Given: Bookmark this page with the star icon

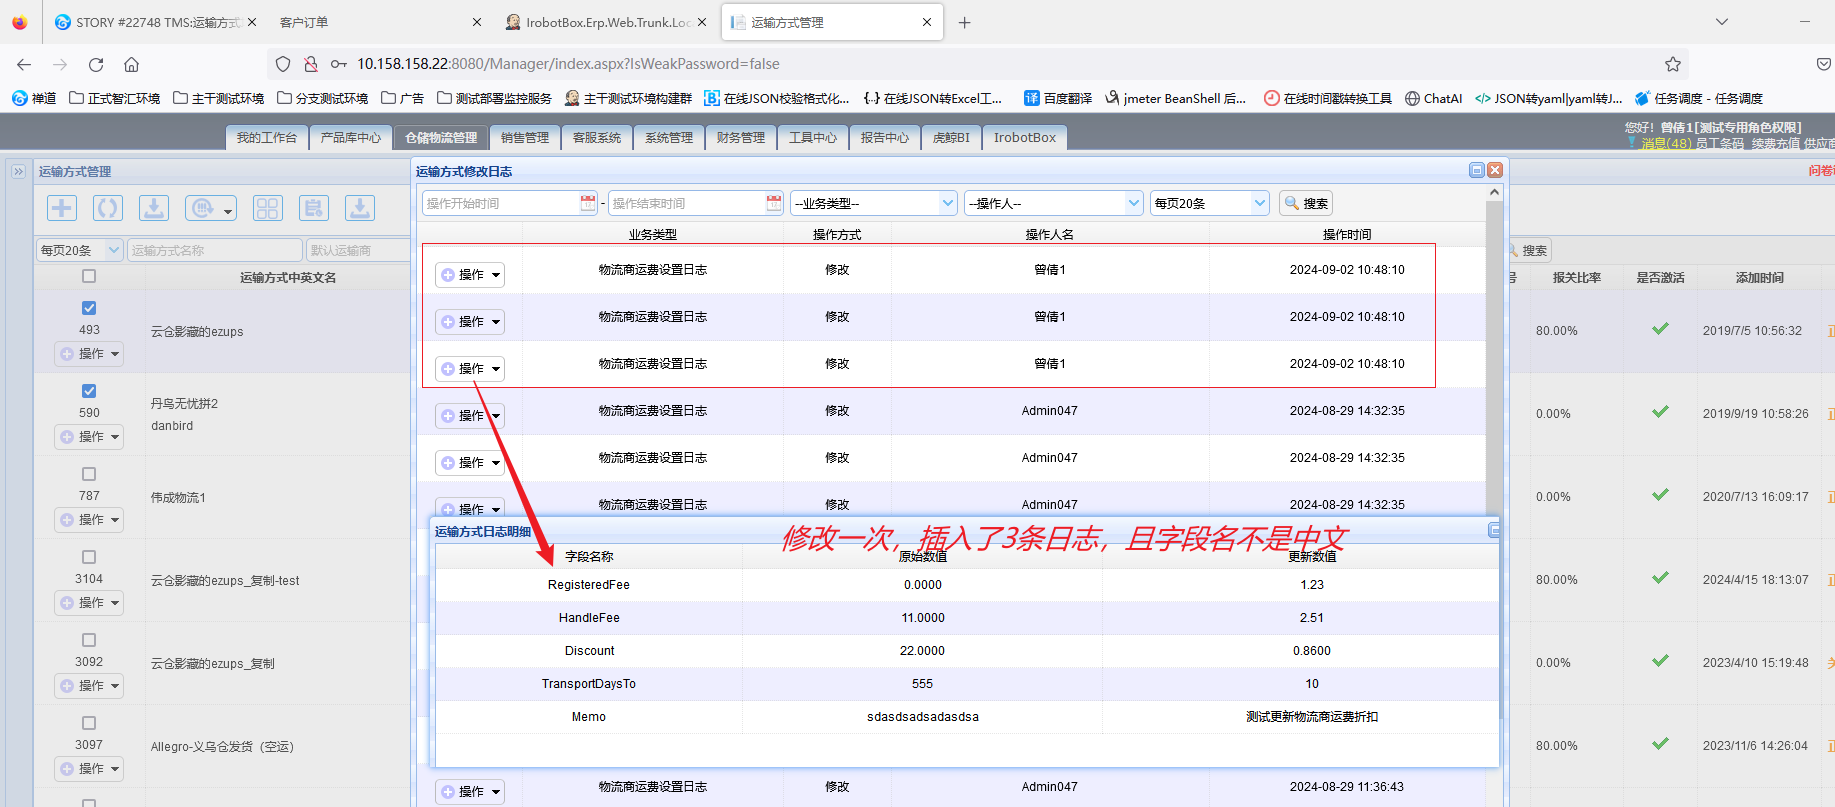Looking at the screenshot, I should tap(1672, 64).
